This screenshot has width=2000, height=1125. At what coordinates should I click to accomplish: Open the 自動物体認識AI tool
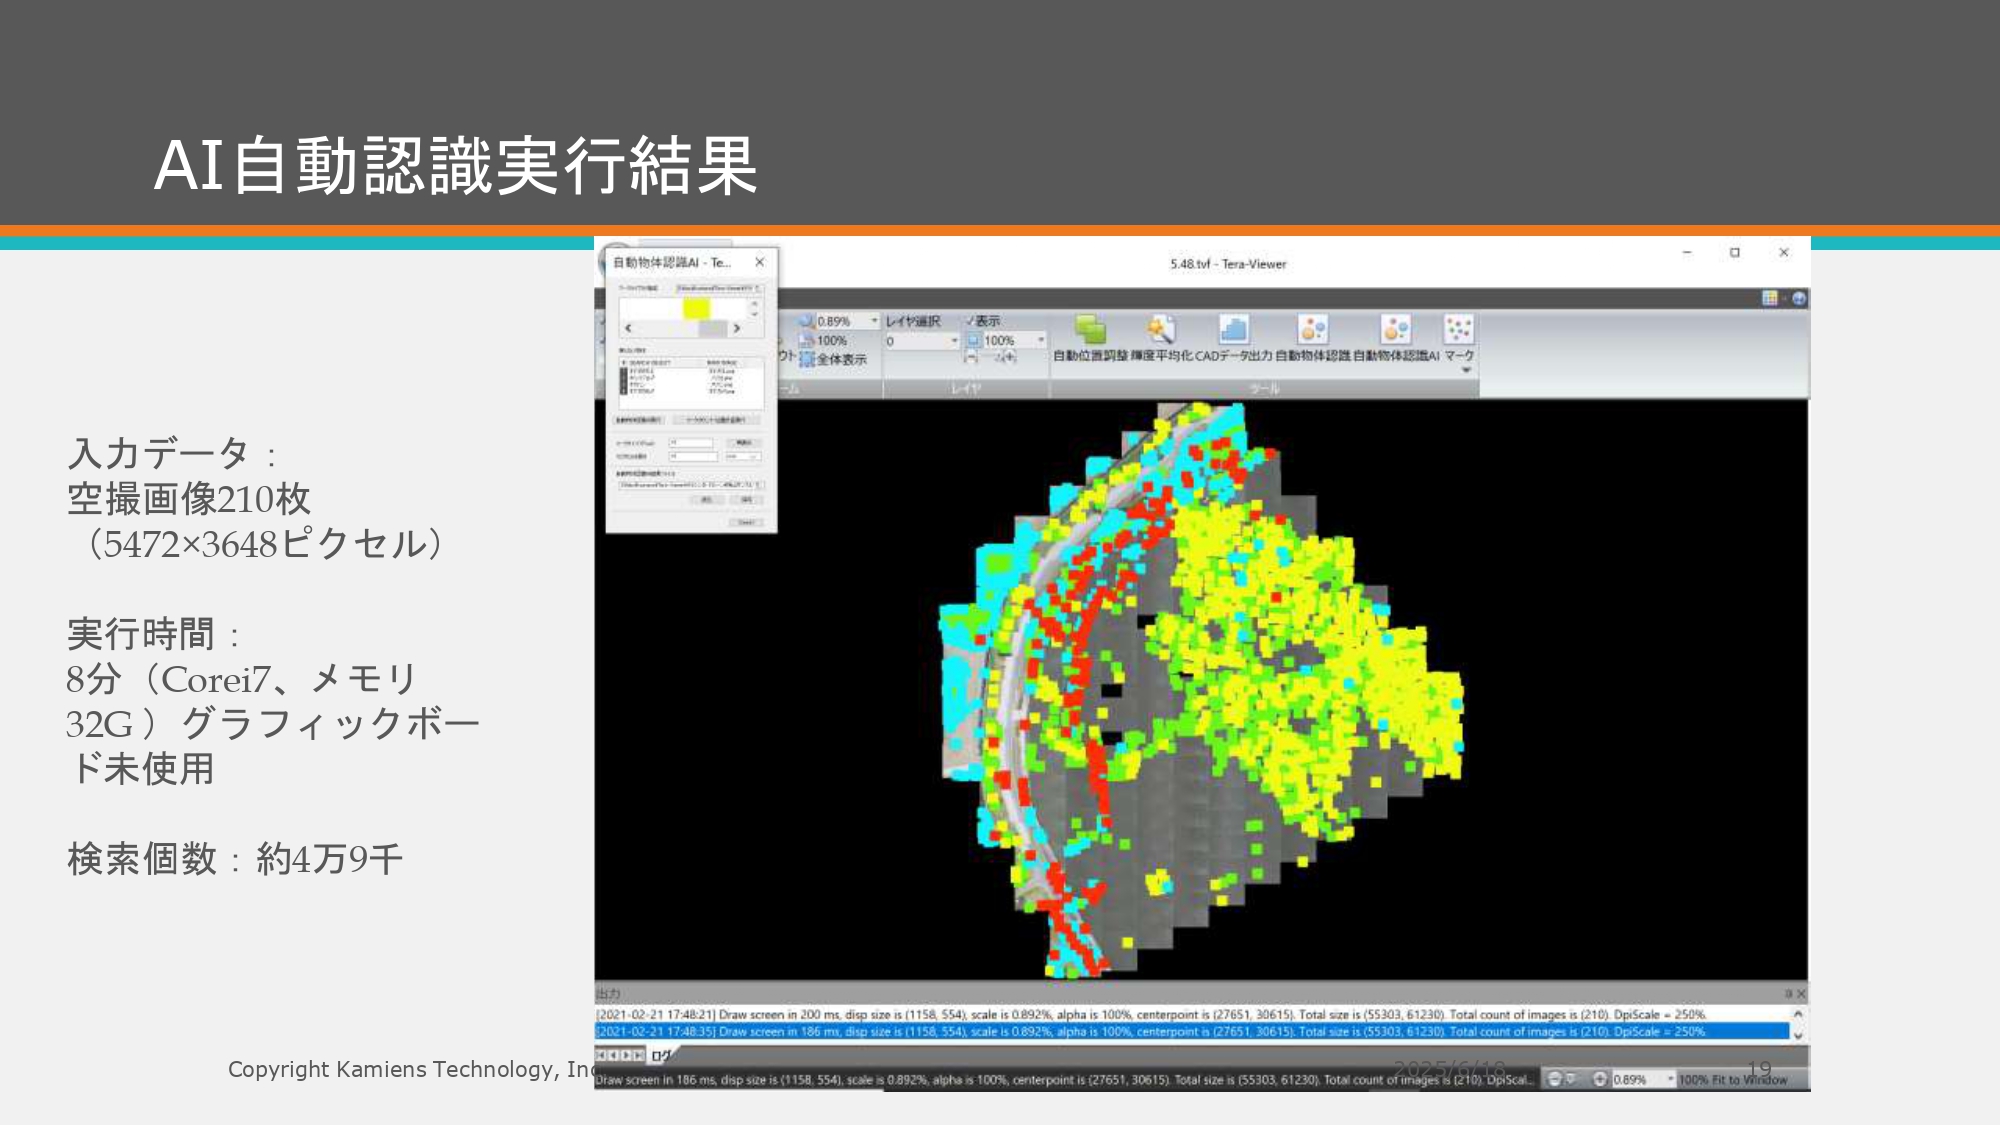[1395, 331]
